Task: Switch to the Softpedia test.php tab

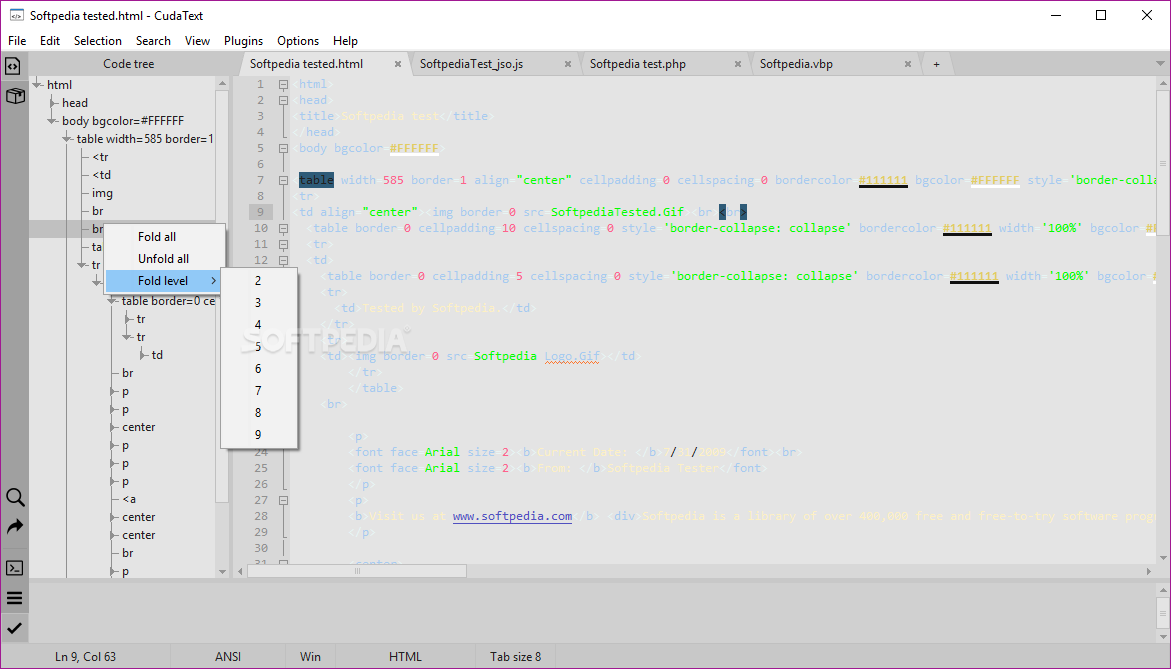Action: (638, 64)
